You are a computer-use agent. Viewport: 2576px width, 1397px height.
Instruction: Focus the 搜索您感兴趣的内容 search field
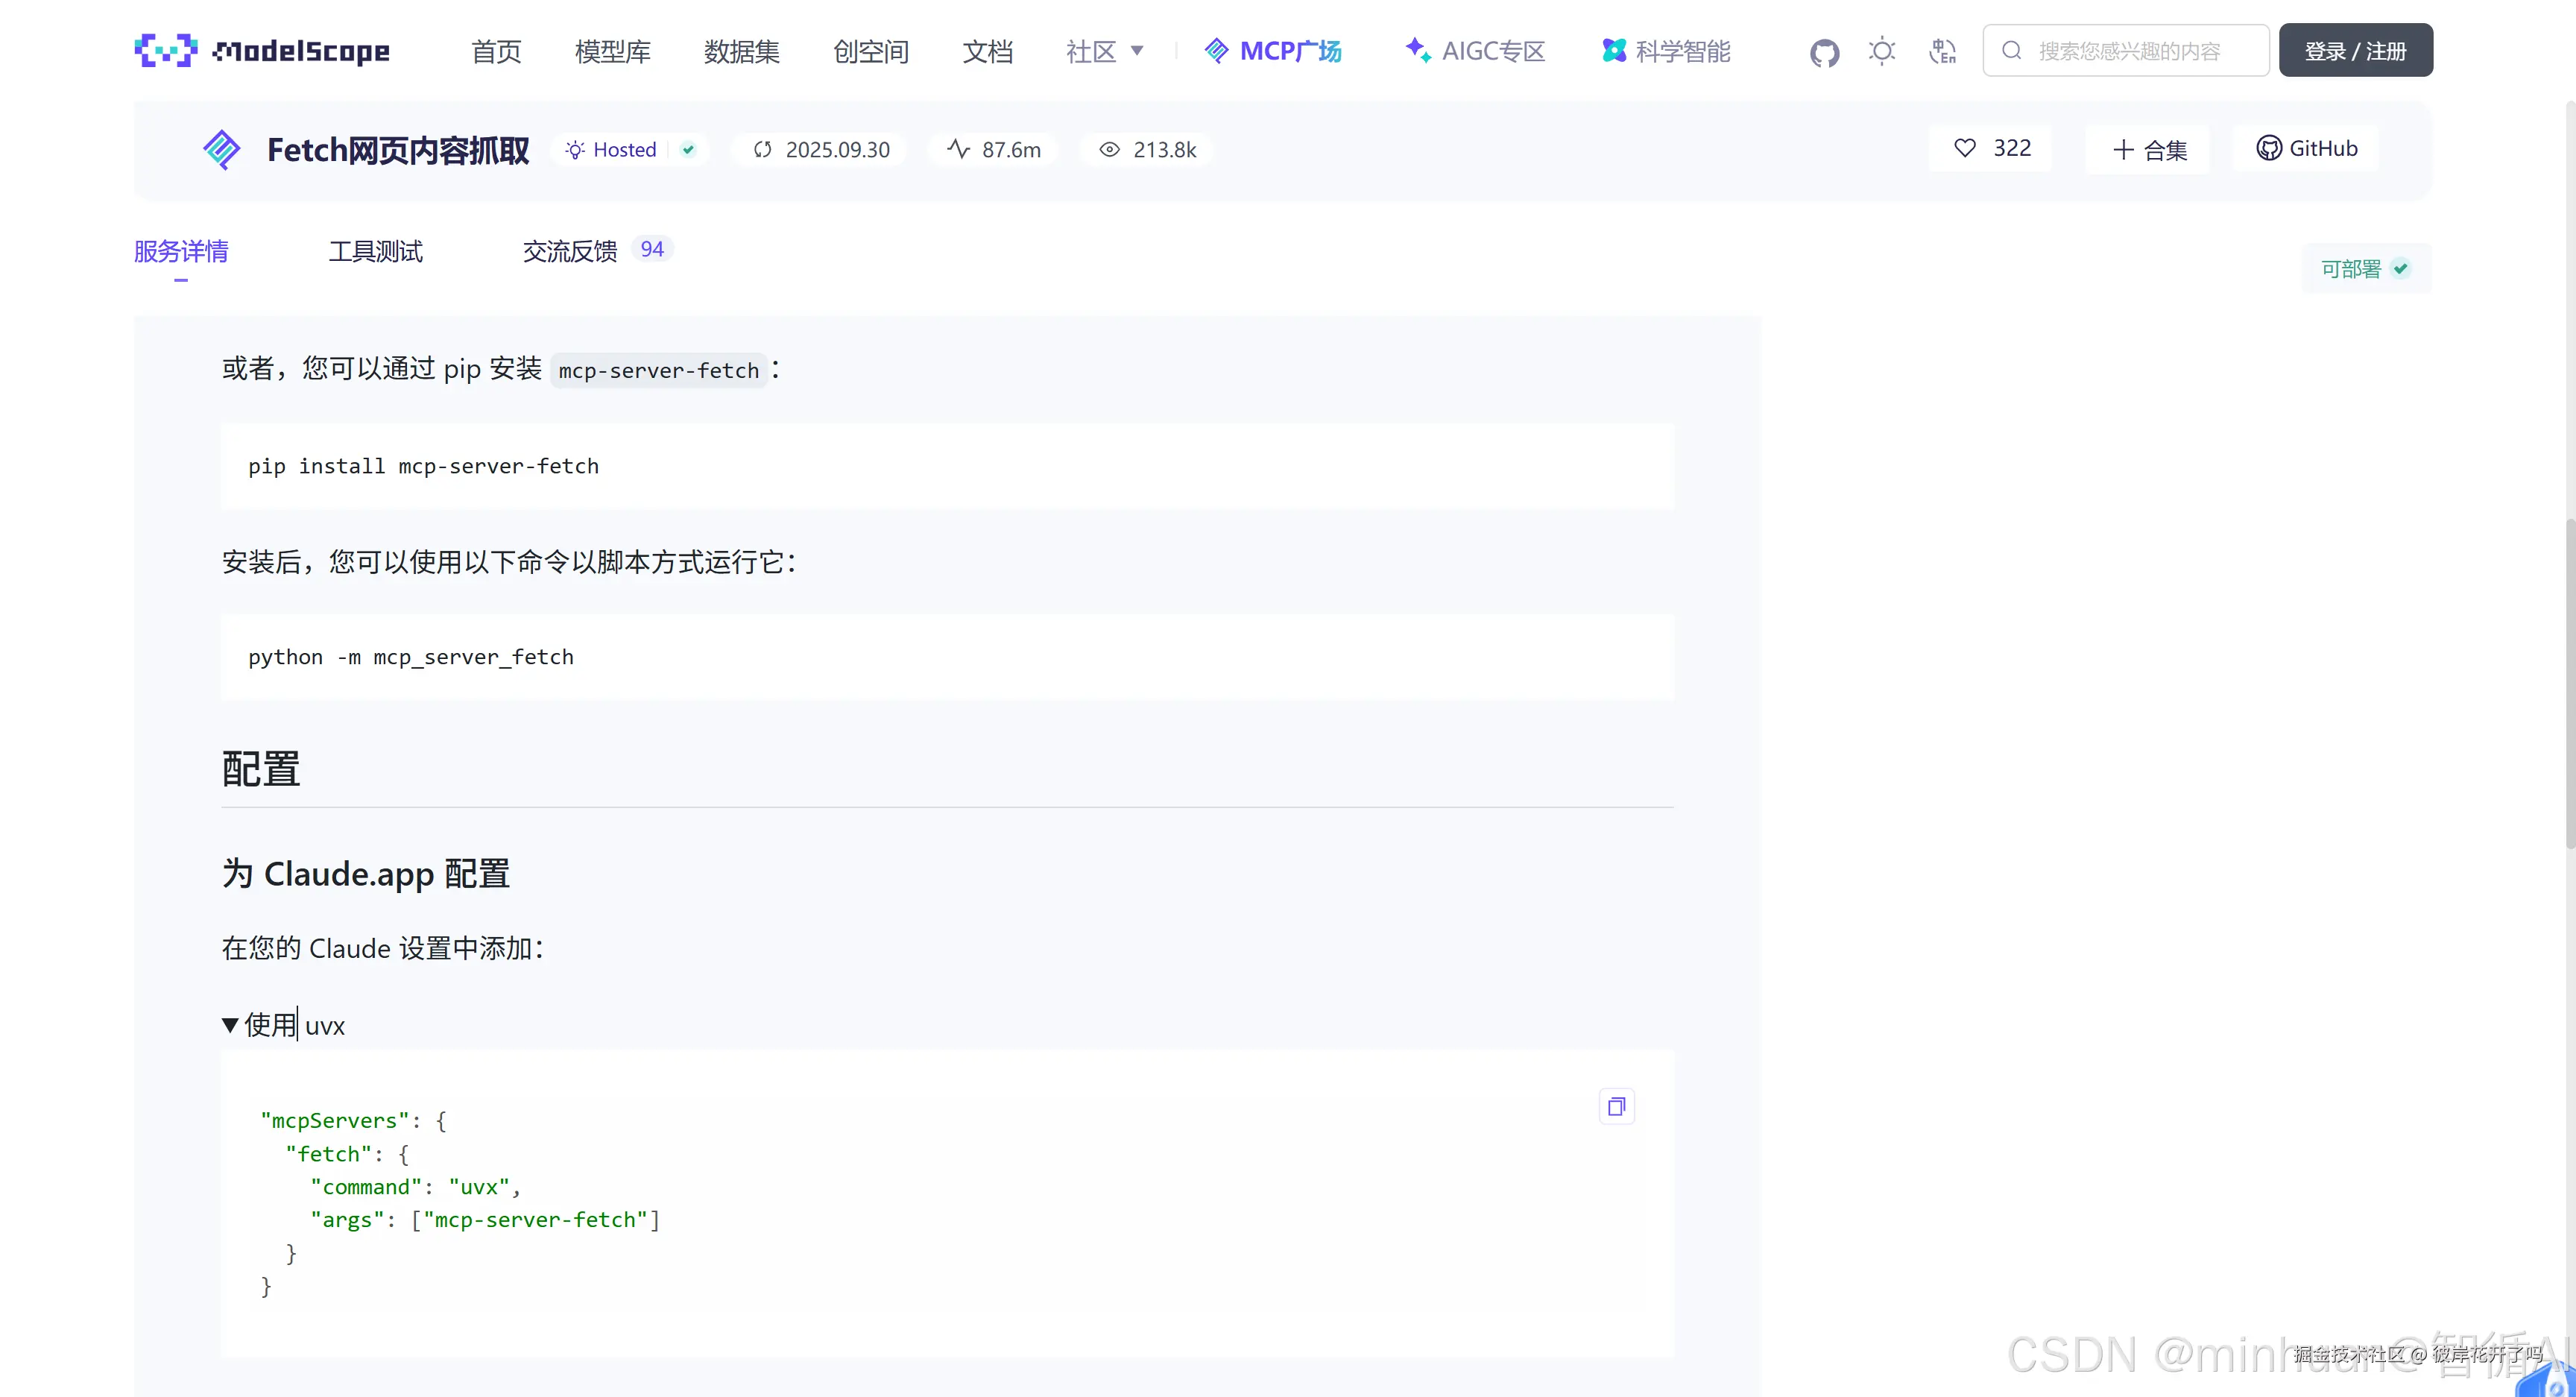point(2128,51)
